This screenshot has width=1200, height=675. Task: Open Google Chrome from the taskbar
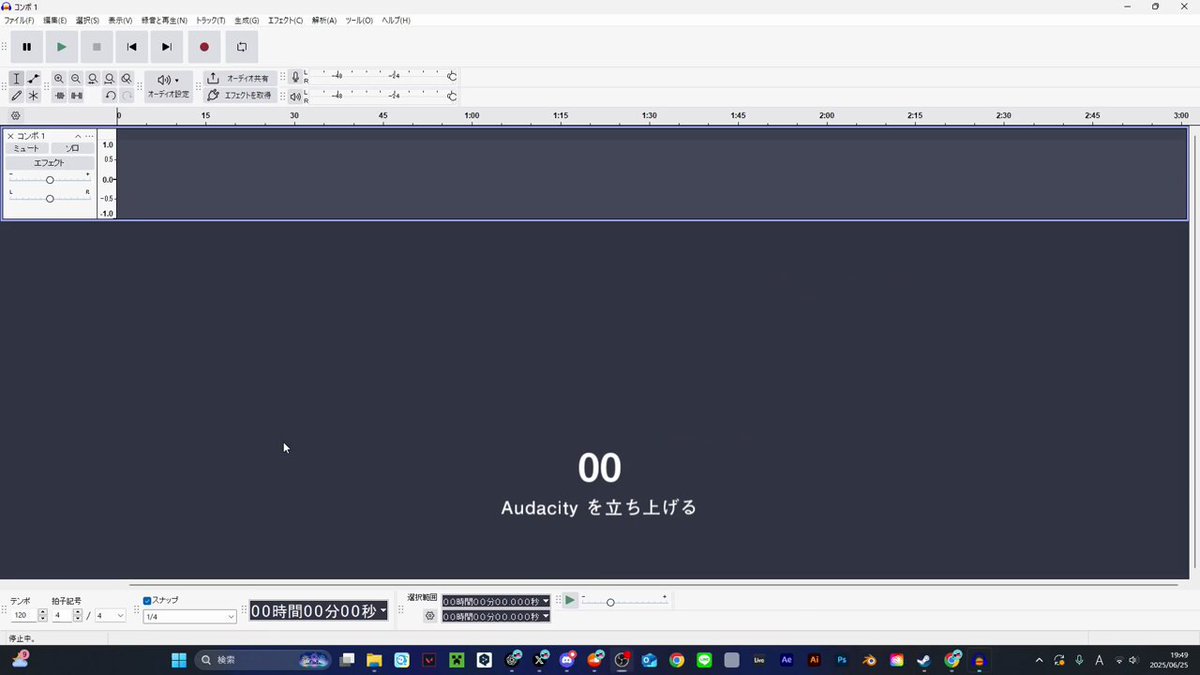tap(677, 660)
